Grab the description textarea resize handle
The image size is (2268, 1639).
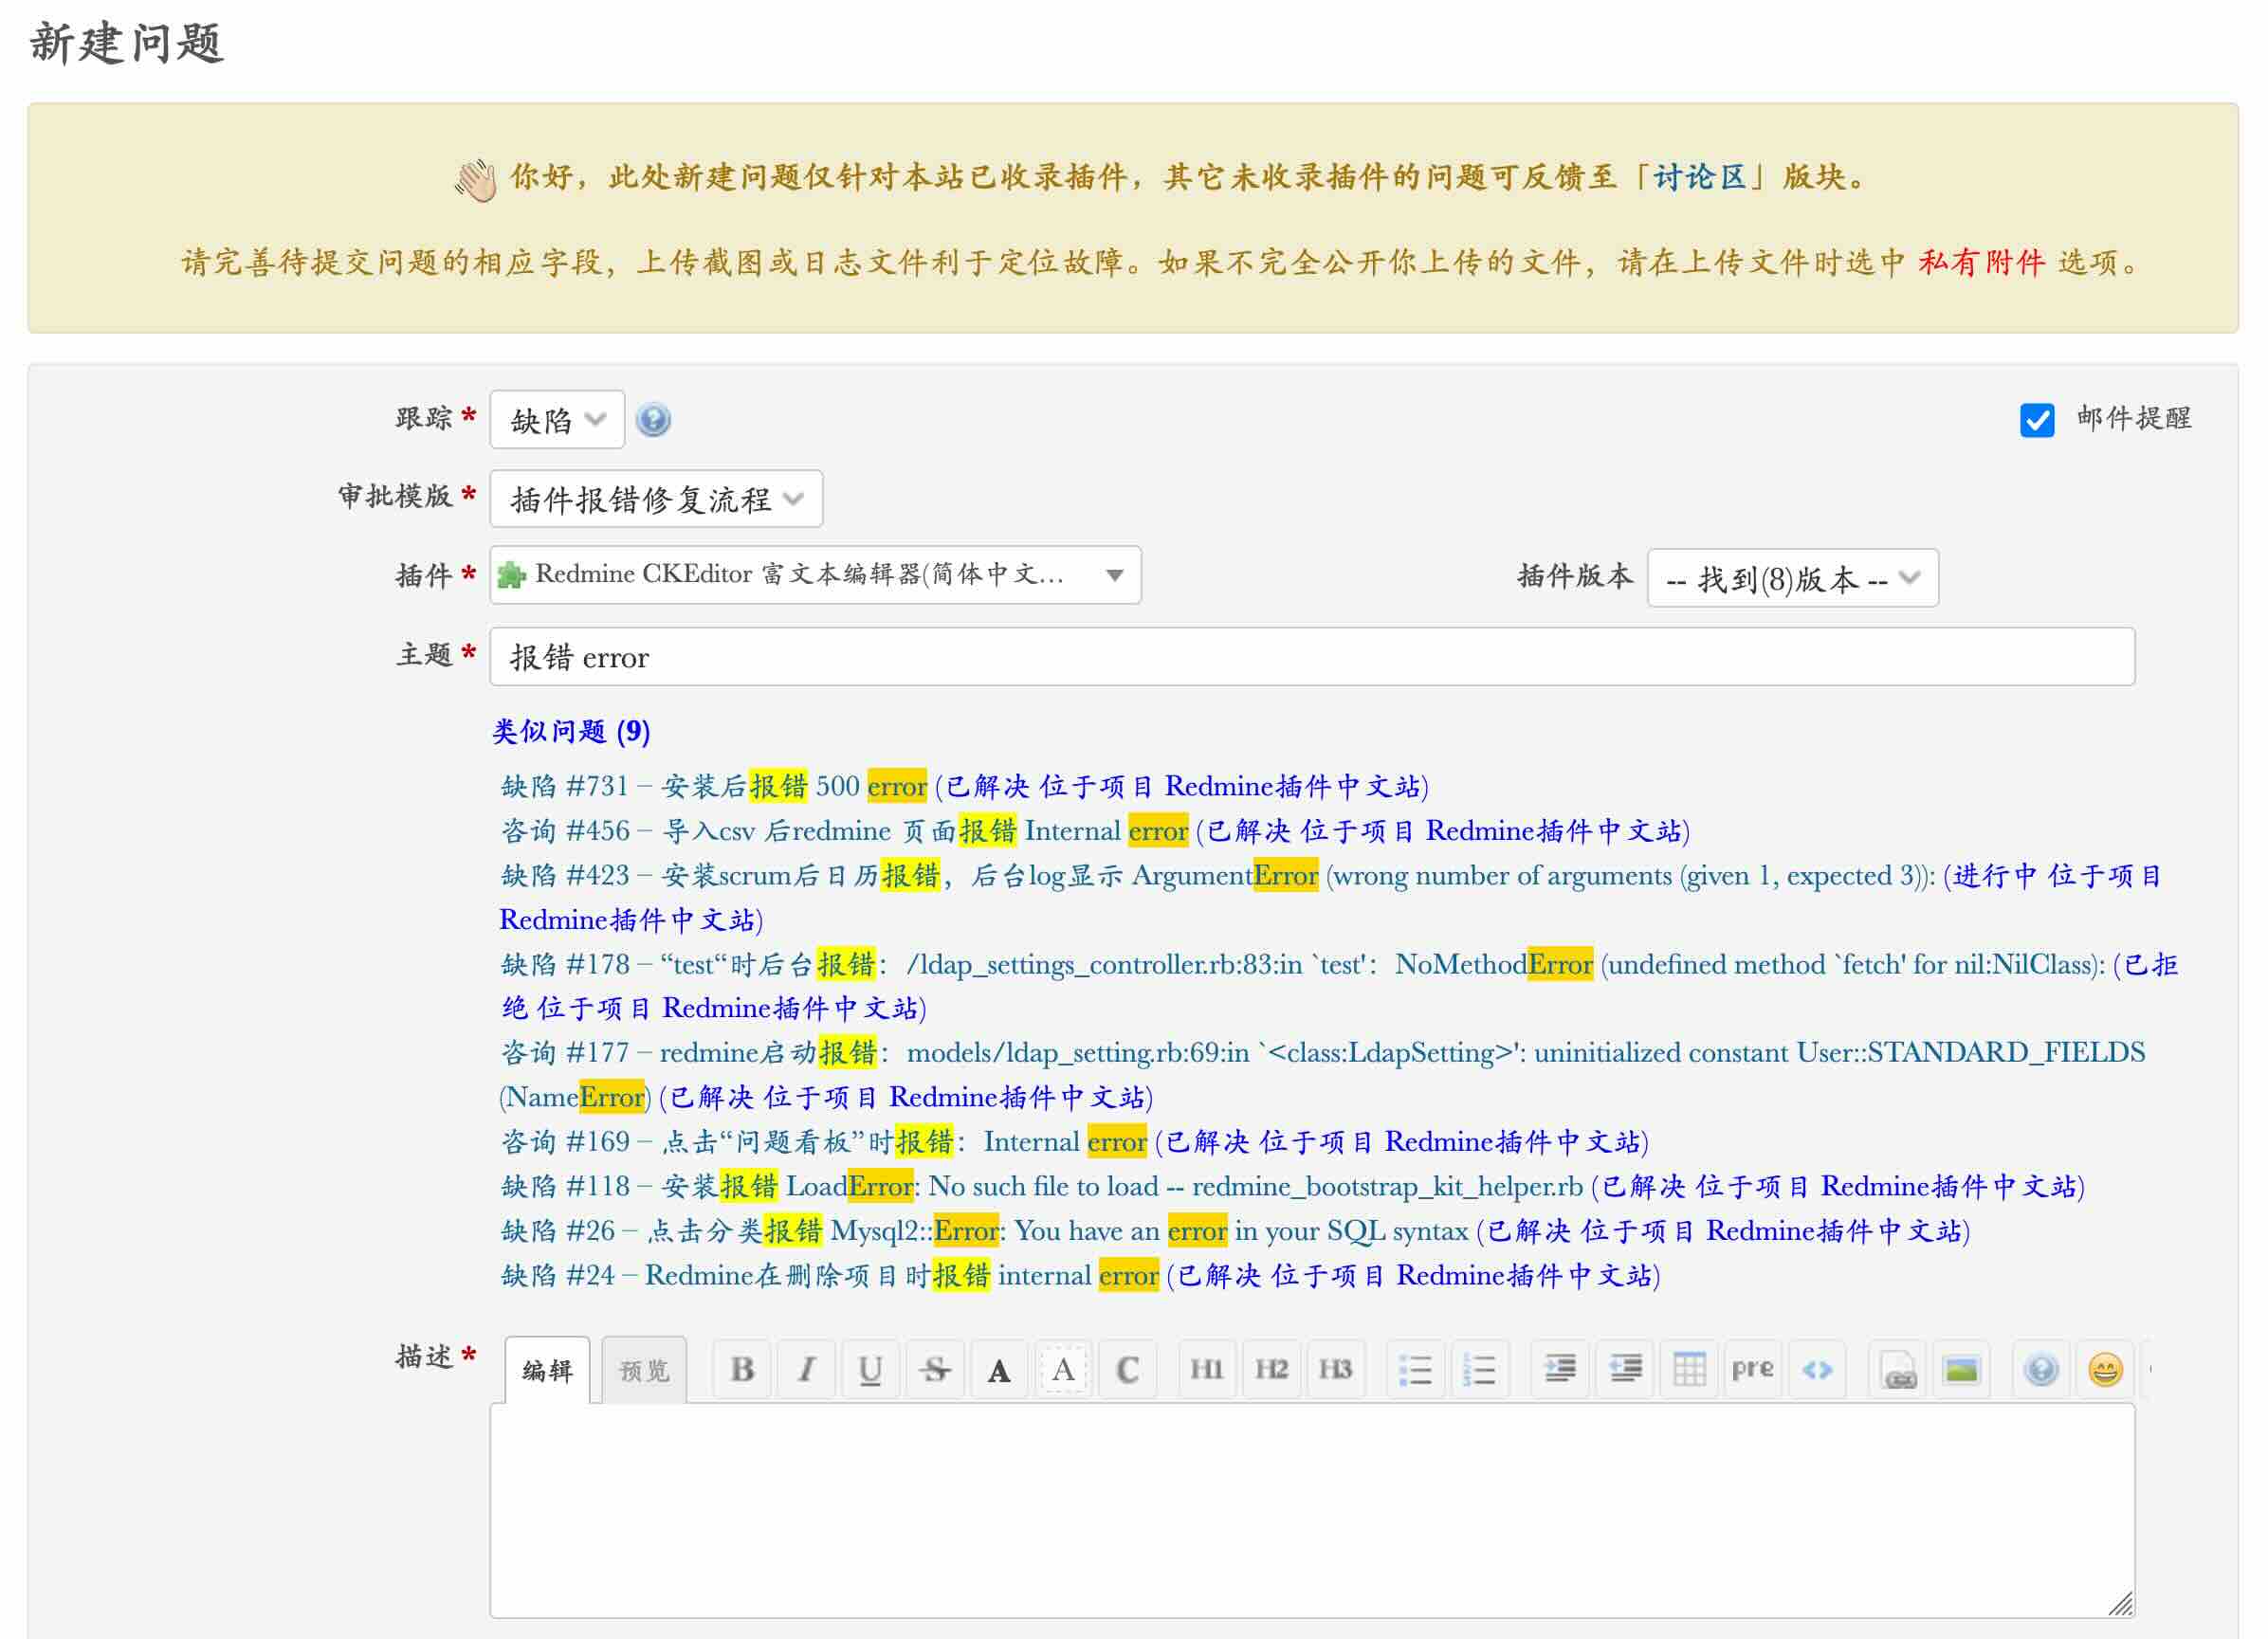click(2121, 1604)
